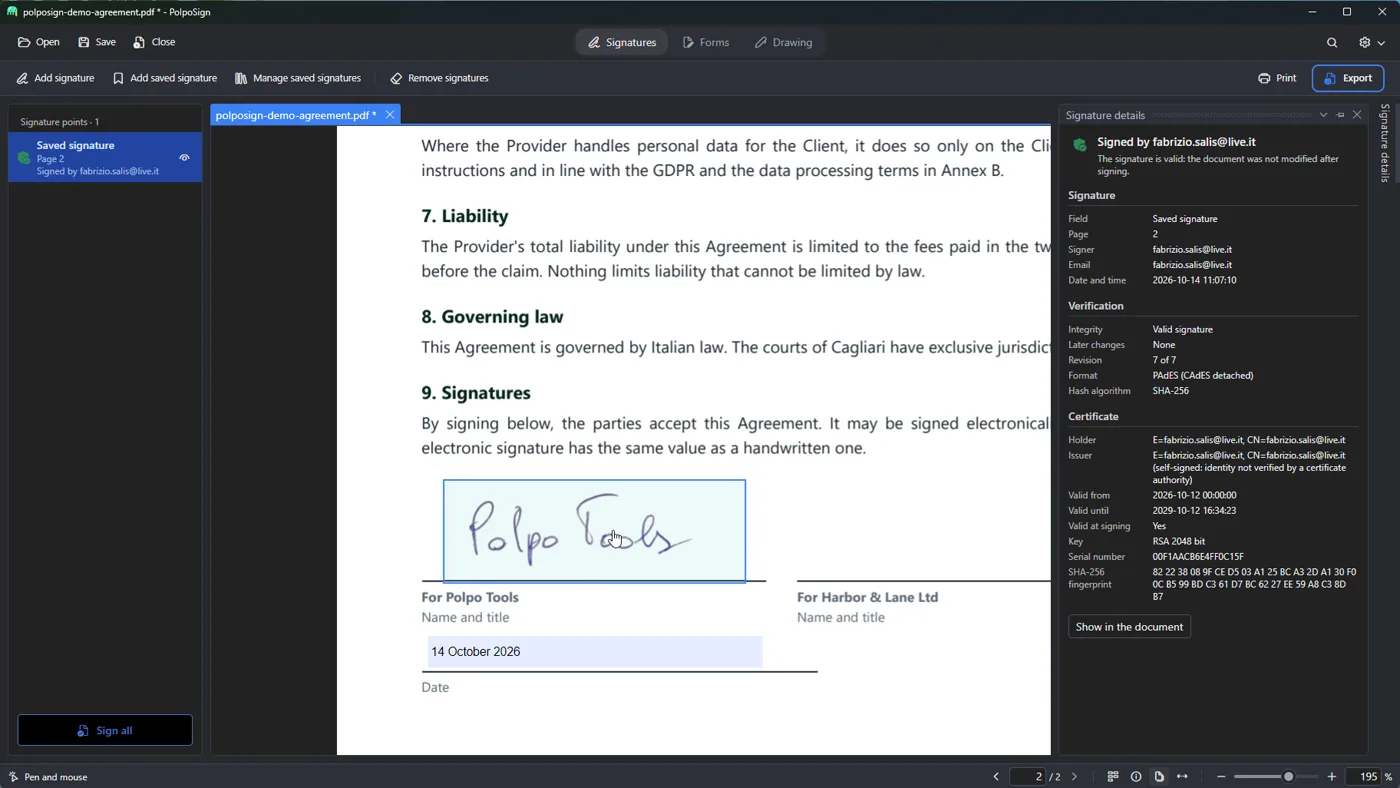This screenshot has width=1400, height=788.
Task: Click Pen and mouse input mode
Action: tap(48, 777)
